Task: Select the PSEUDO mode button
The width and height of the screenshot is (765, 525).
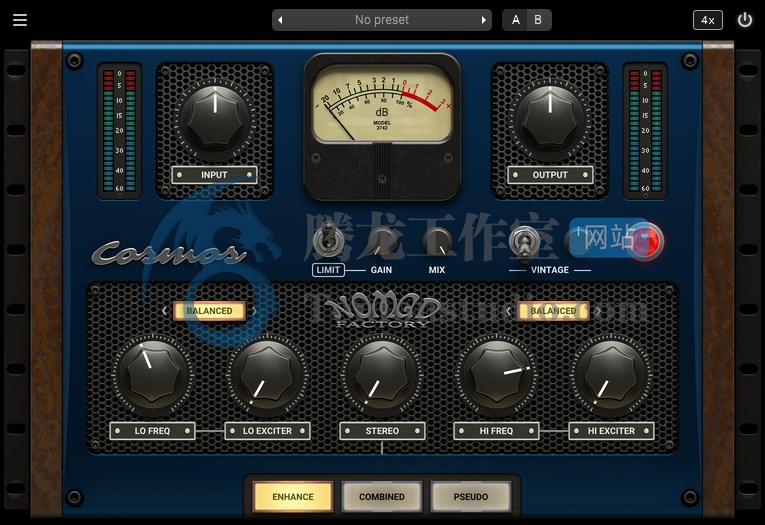Action: click(x=470, y=497)
